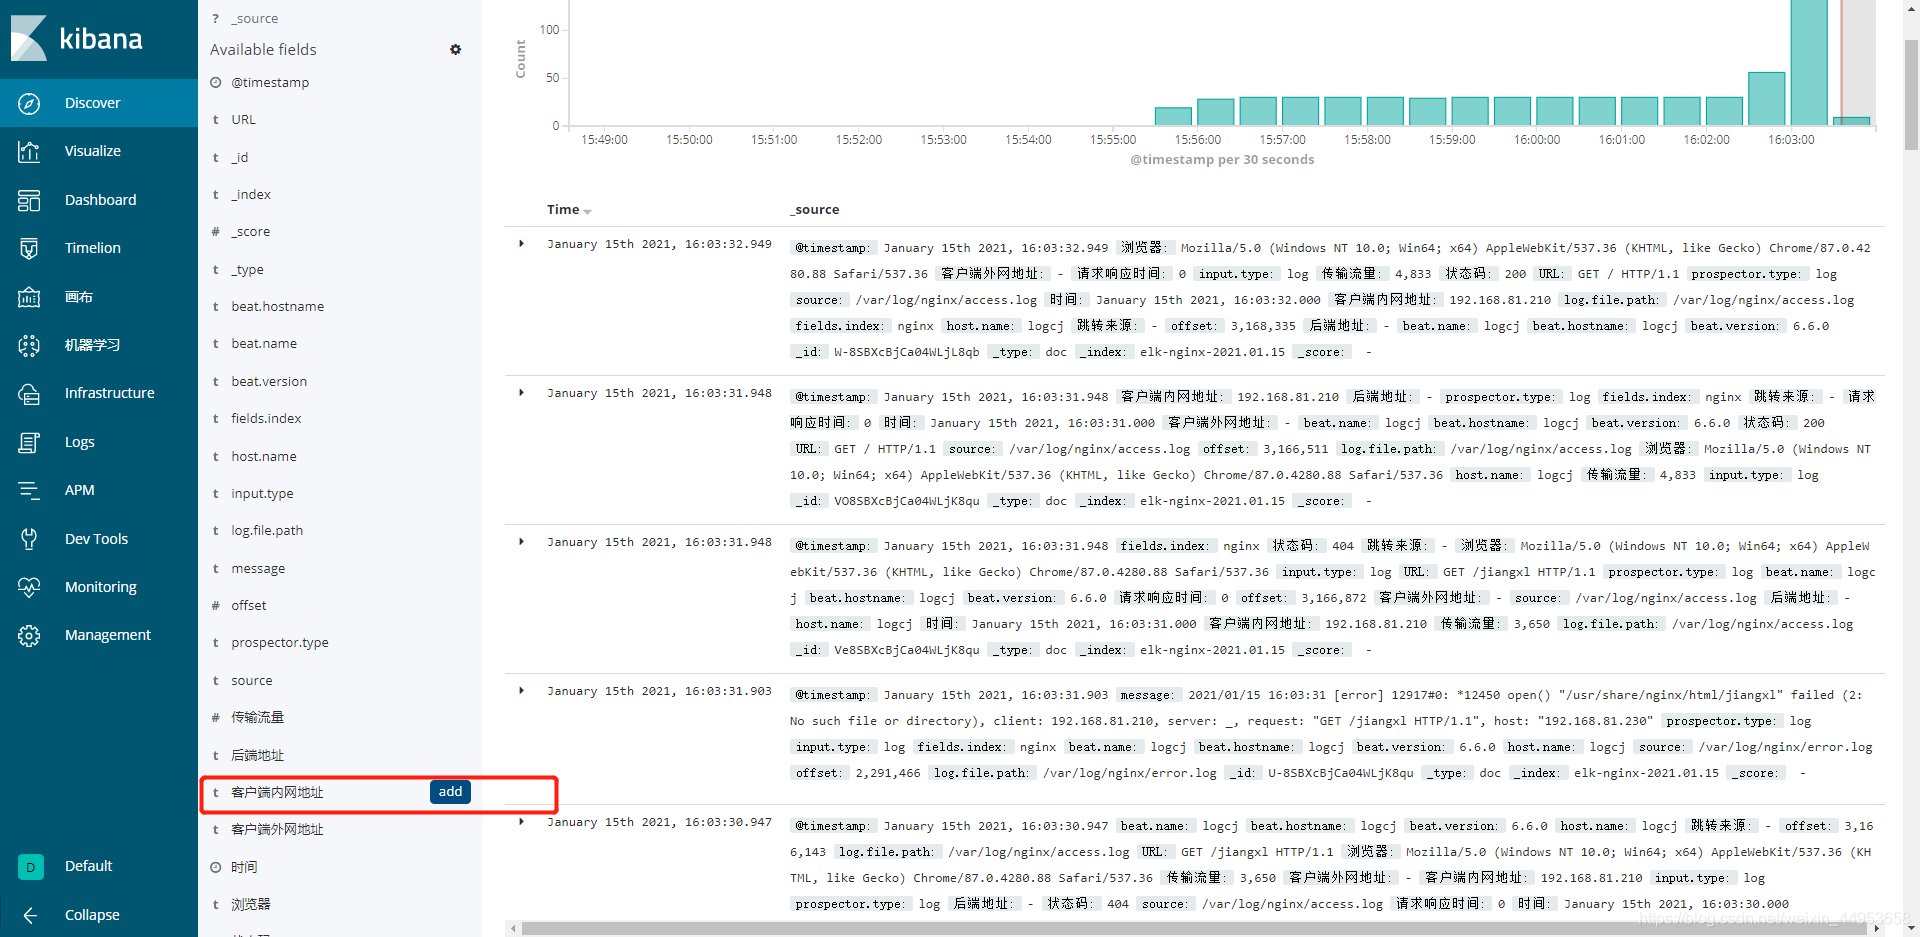Select the _id field
This screenshot has width=1920, height=937.
(x=240, y=157)
